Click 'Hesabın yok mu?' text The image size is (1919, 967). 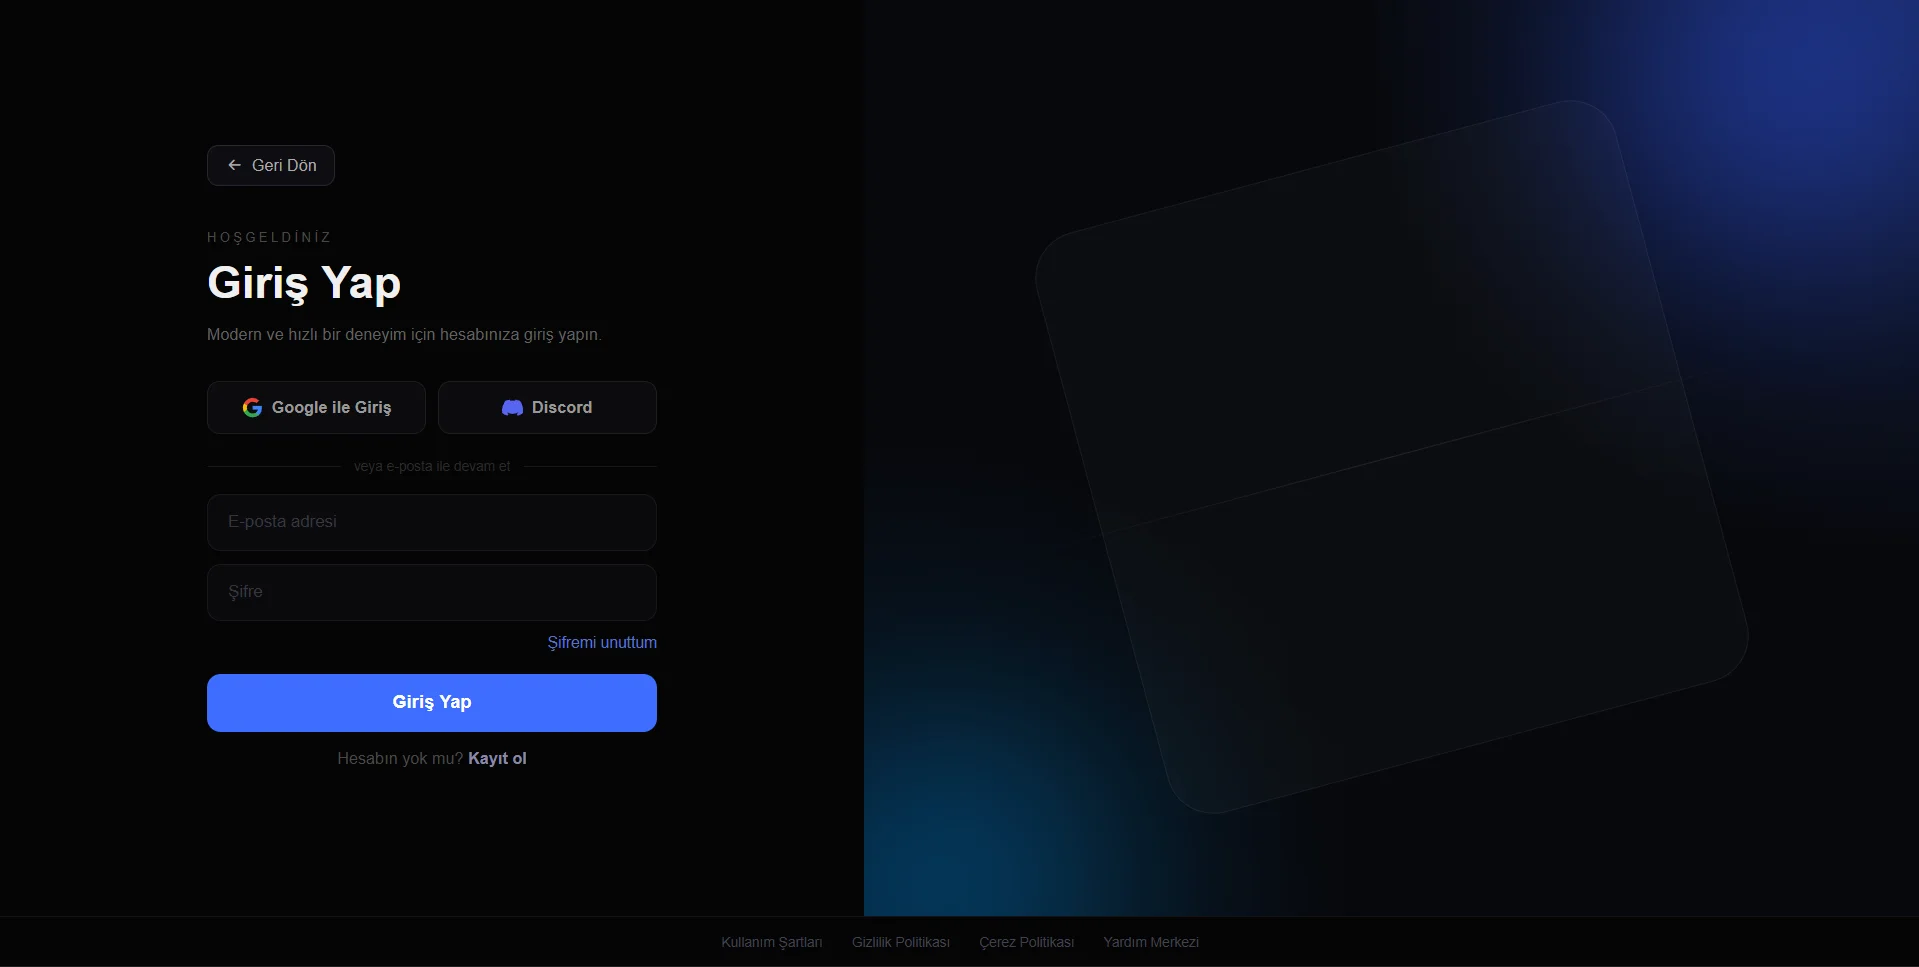400,758
